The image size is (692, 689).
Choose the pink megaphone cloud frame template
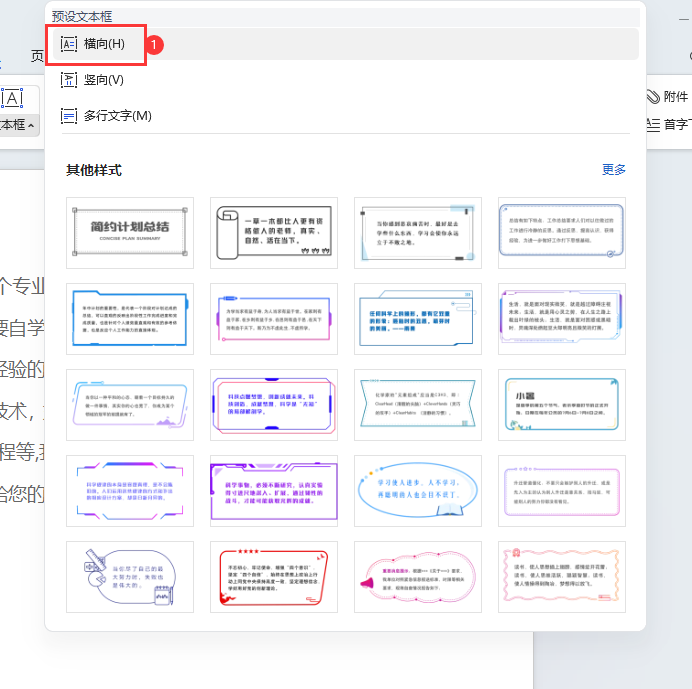[x=417, y=577]
